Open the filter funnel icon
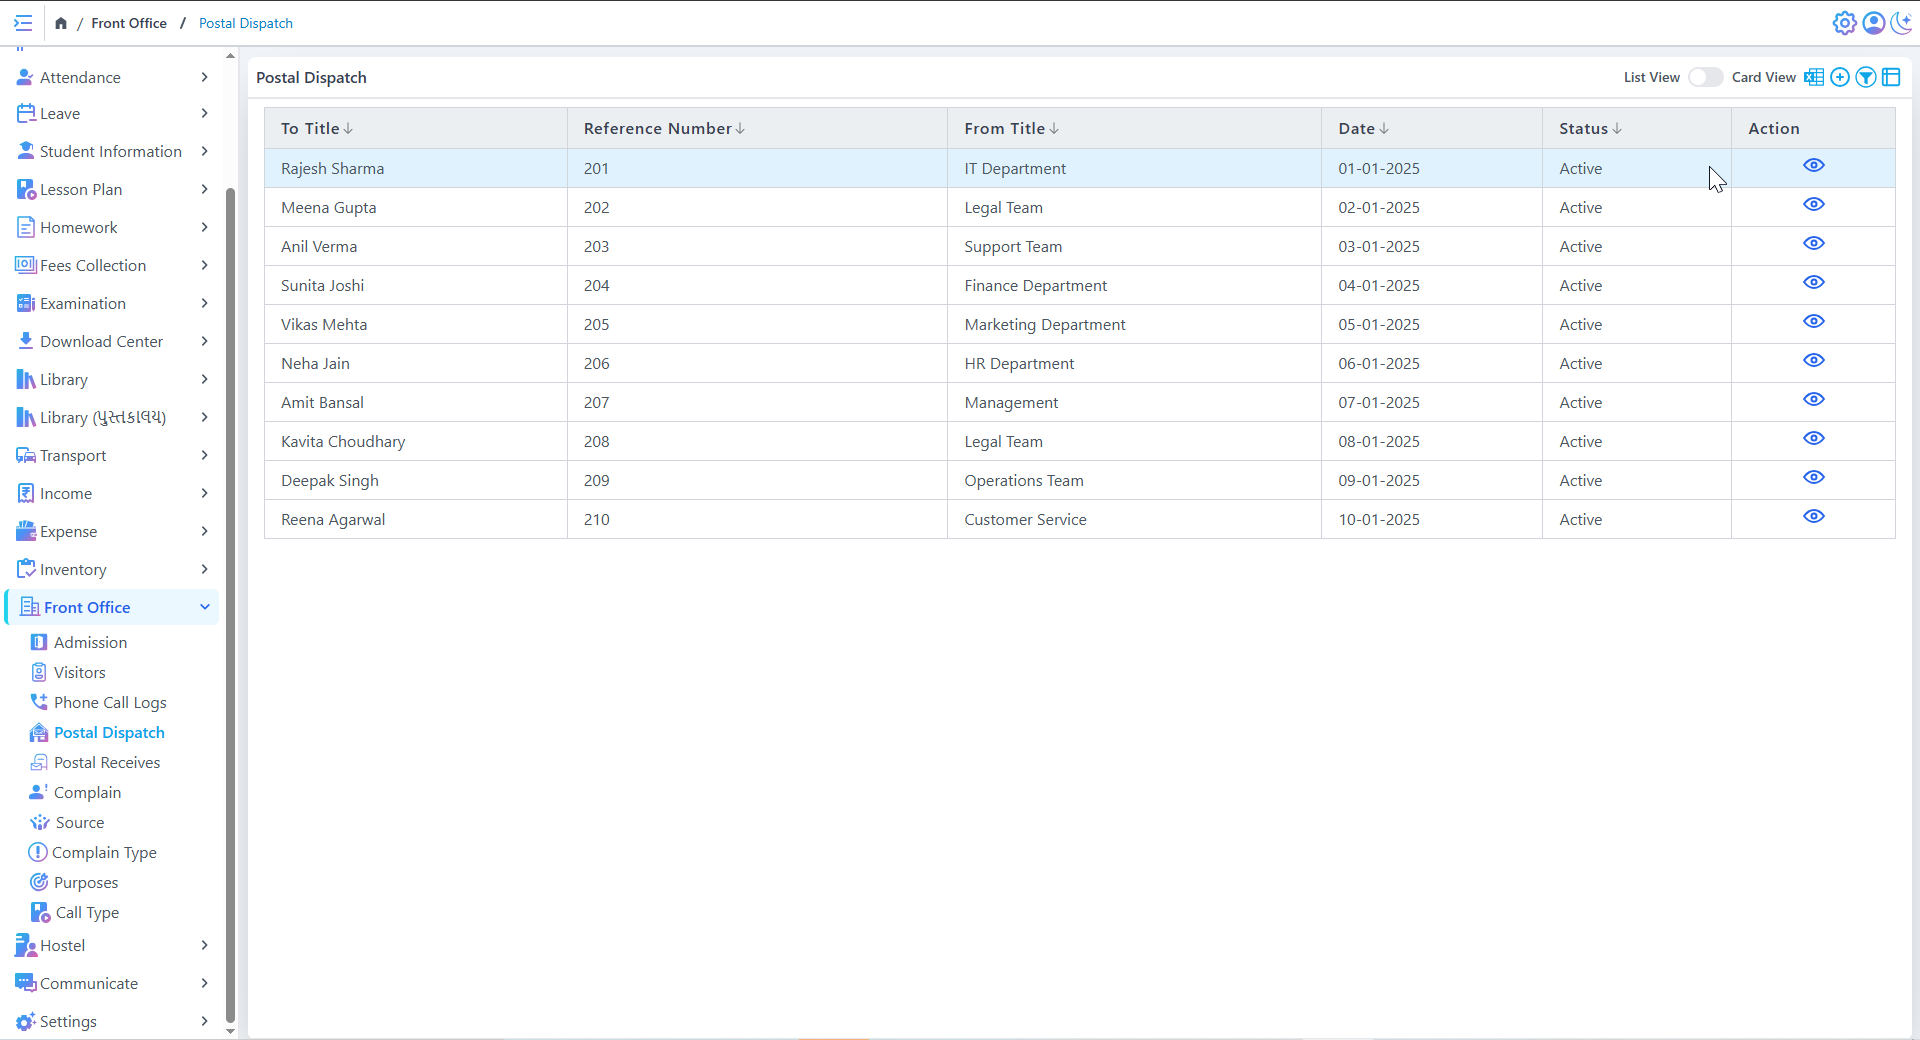The width and height of the screenshot is (1920, 1040). [x=1865, y=78]
